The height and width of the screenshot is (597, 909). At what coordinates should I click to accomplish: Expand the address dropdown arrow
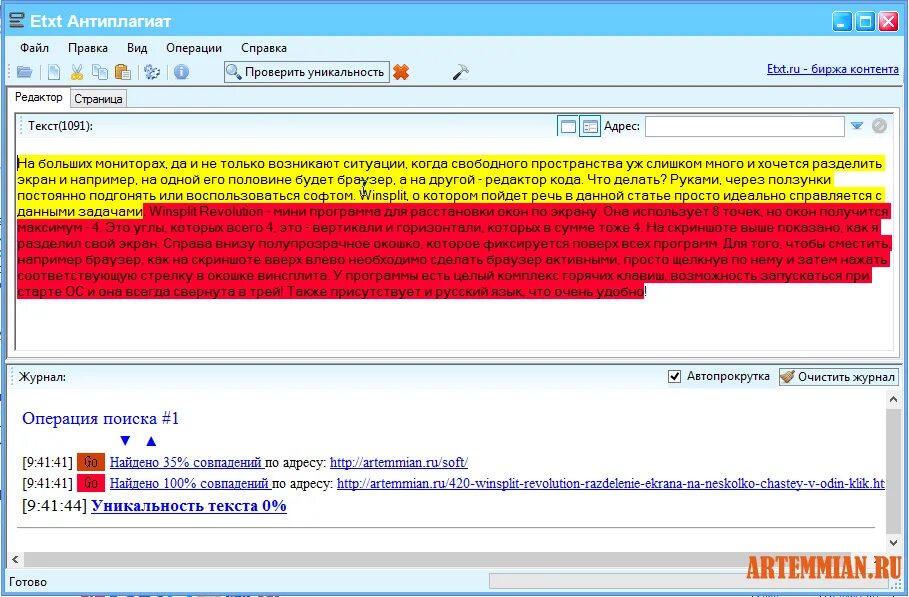click(x=857, y=126)
